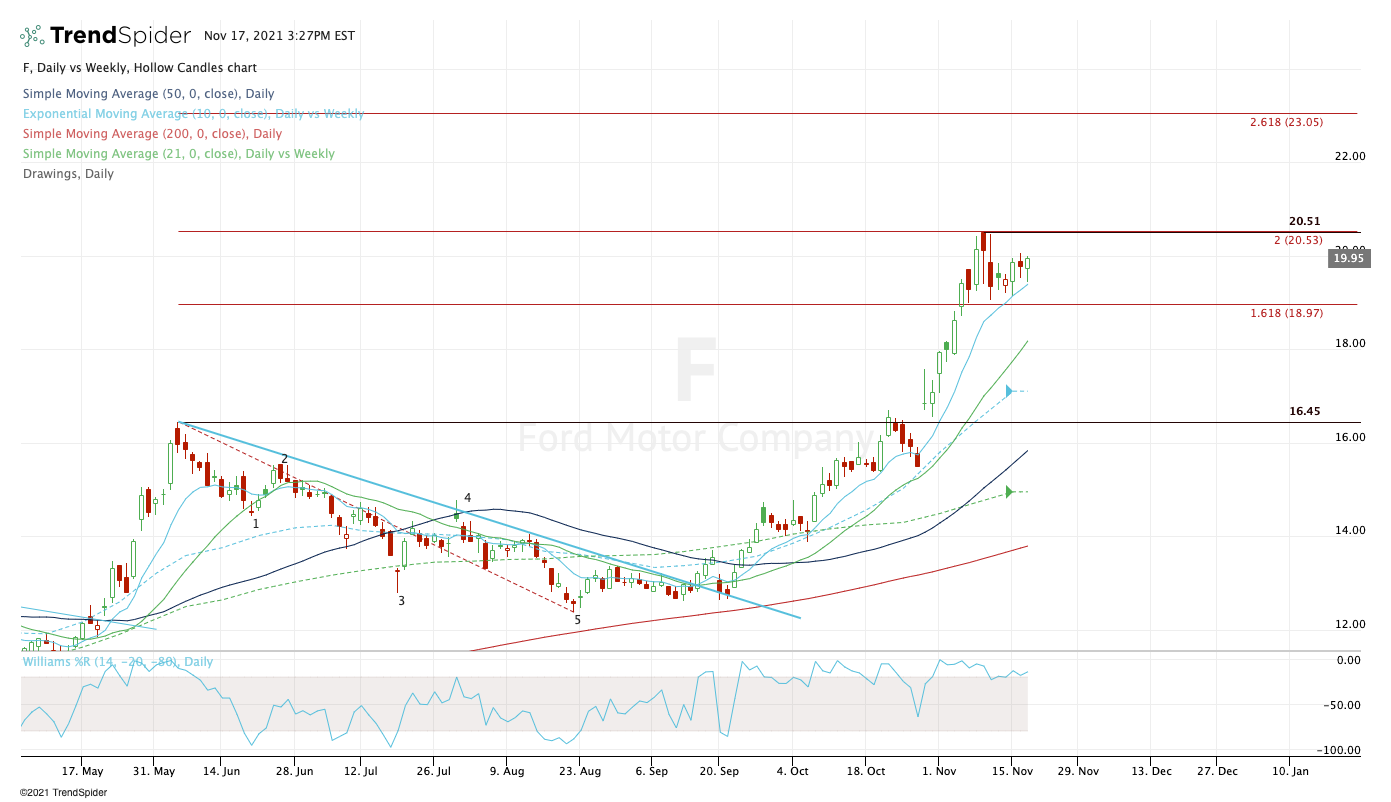
Task: Click the 14. Jun date label
Action: (221, 772)
